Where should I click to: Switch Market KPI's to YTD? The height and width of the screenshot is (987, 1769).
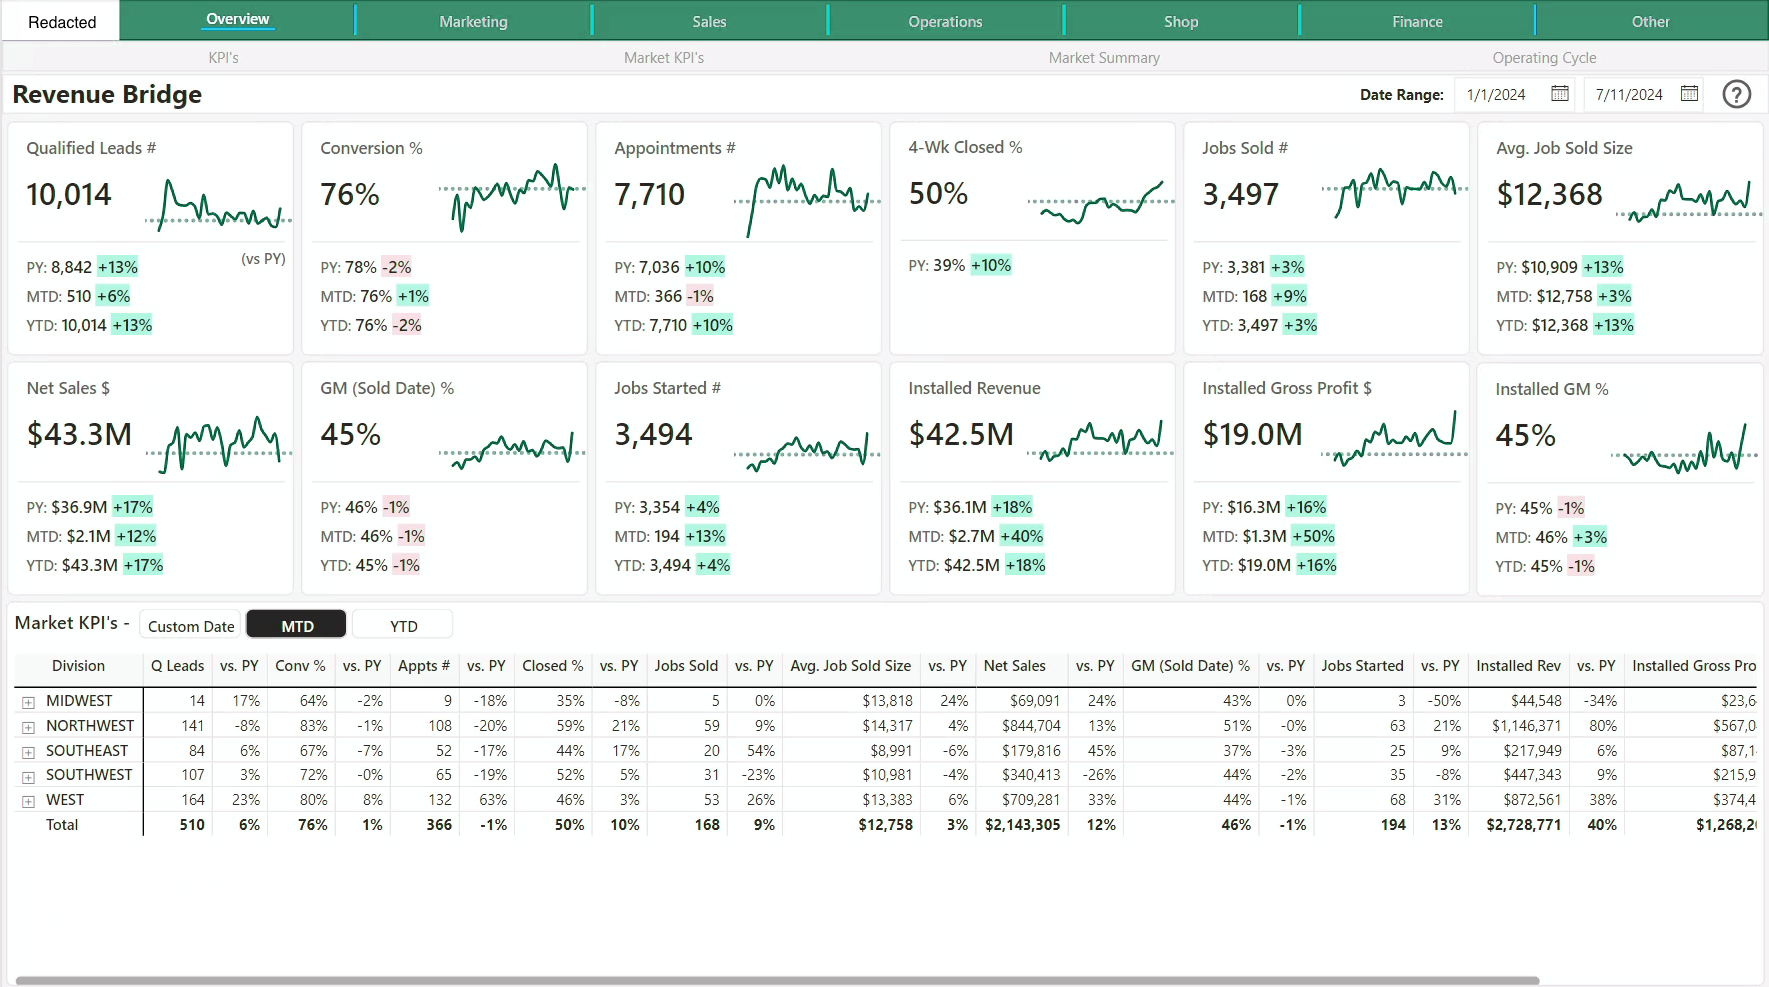403,626
